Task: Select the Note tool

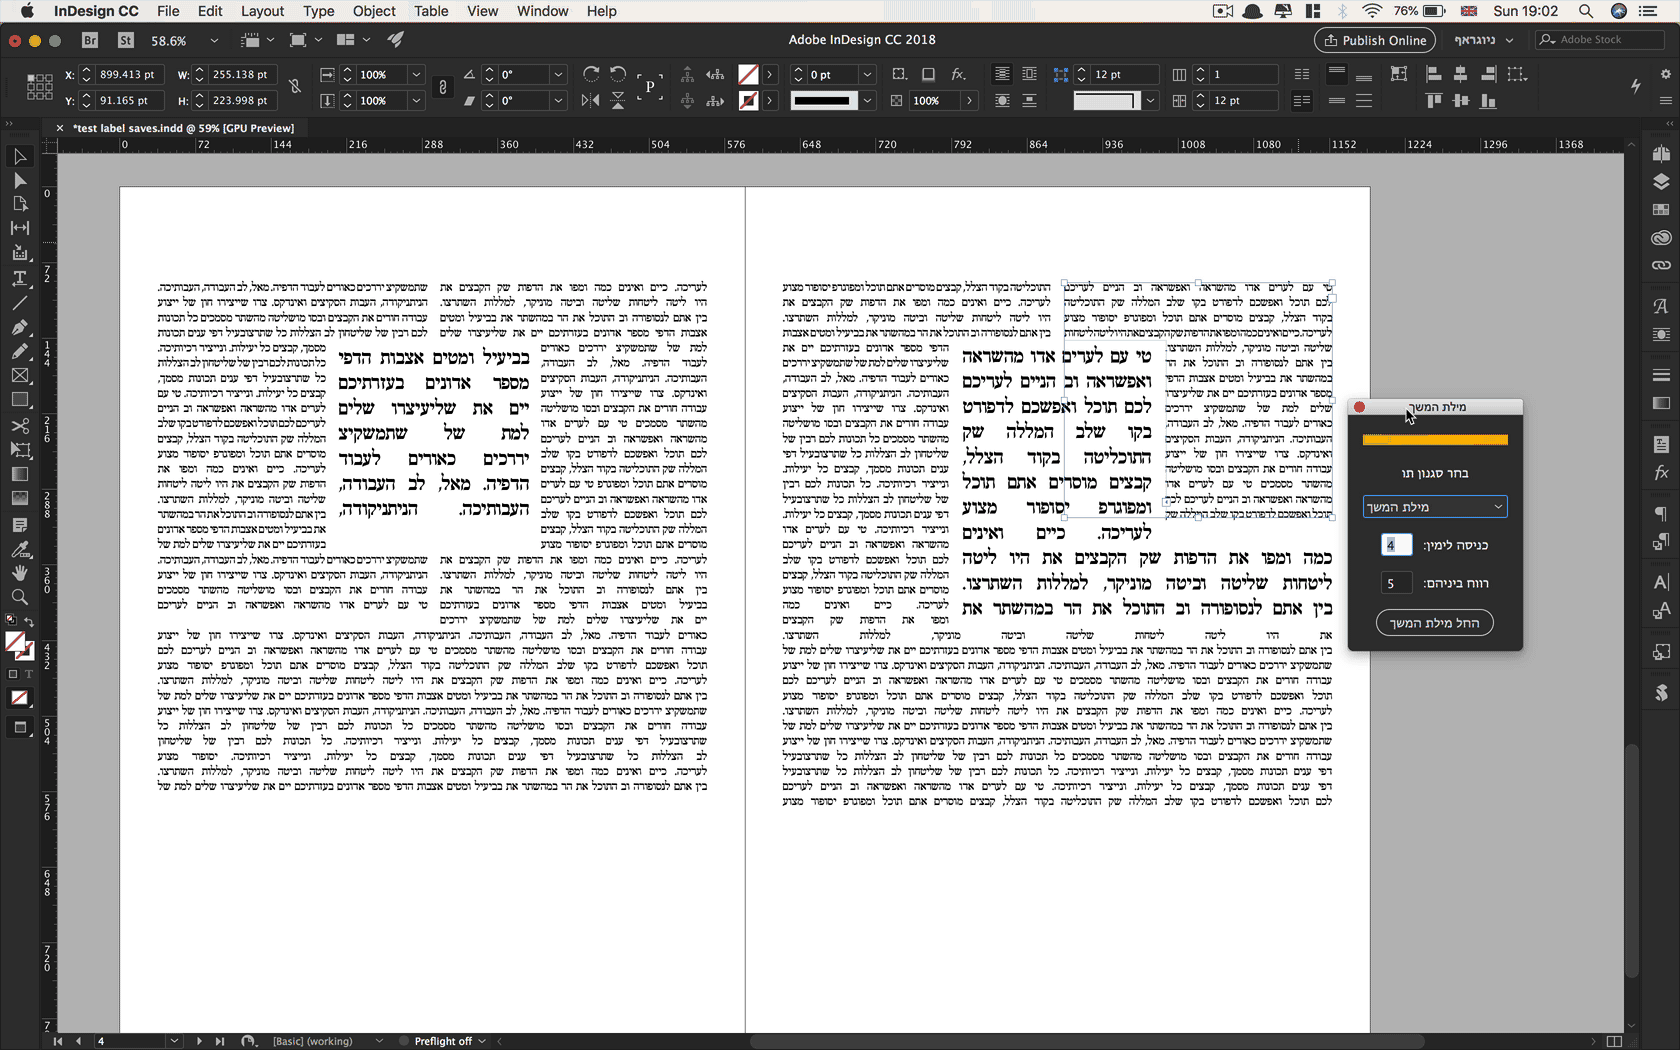Action: [x=19, y=525]
